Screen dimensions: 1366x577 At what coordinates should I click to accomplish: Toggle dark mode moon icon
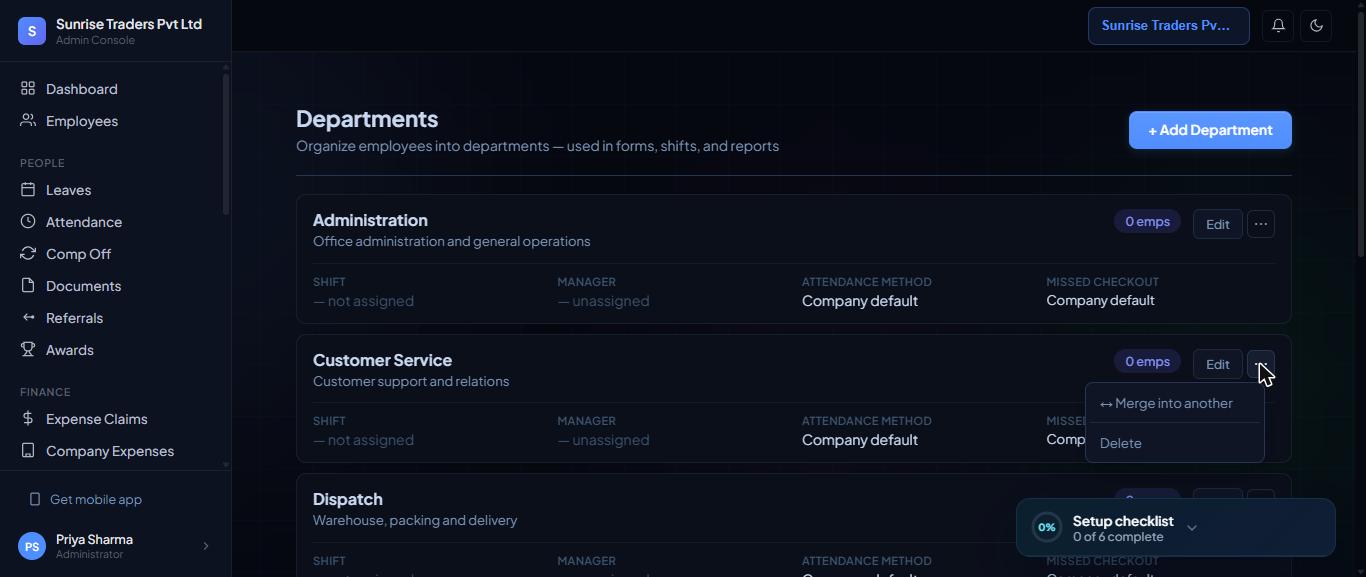click(x=1316, y=26)
